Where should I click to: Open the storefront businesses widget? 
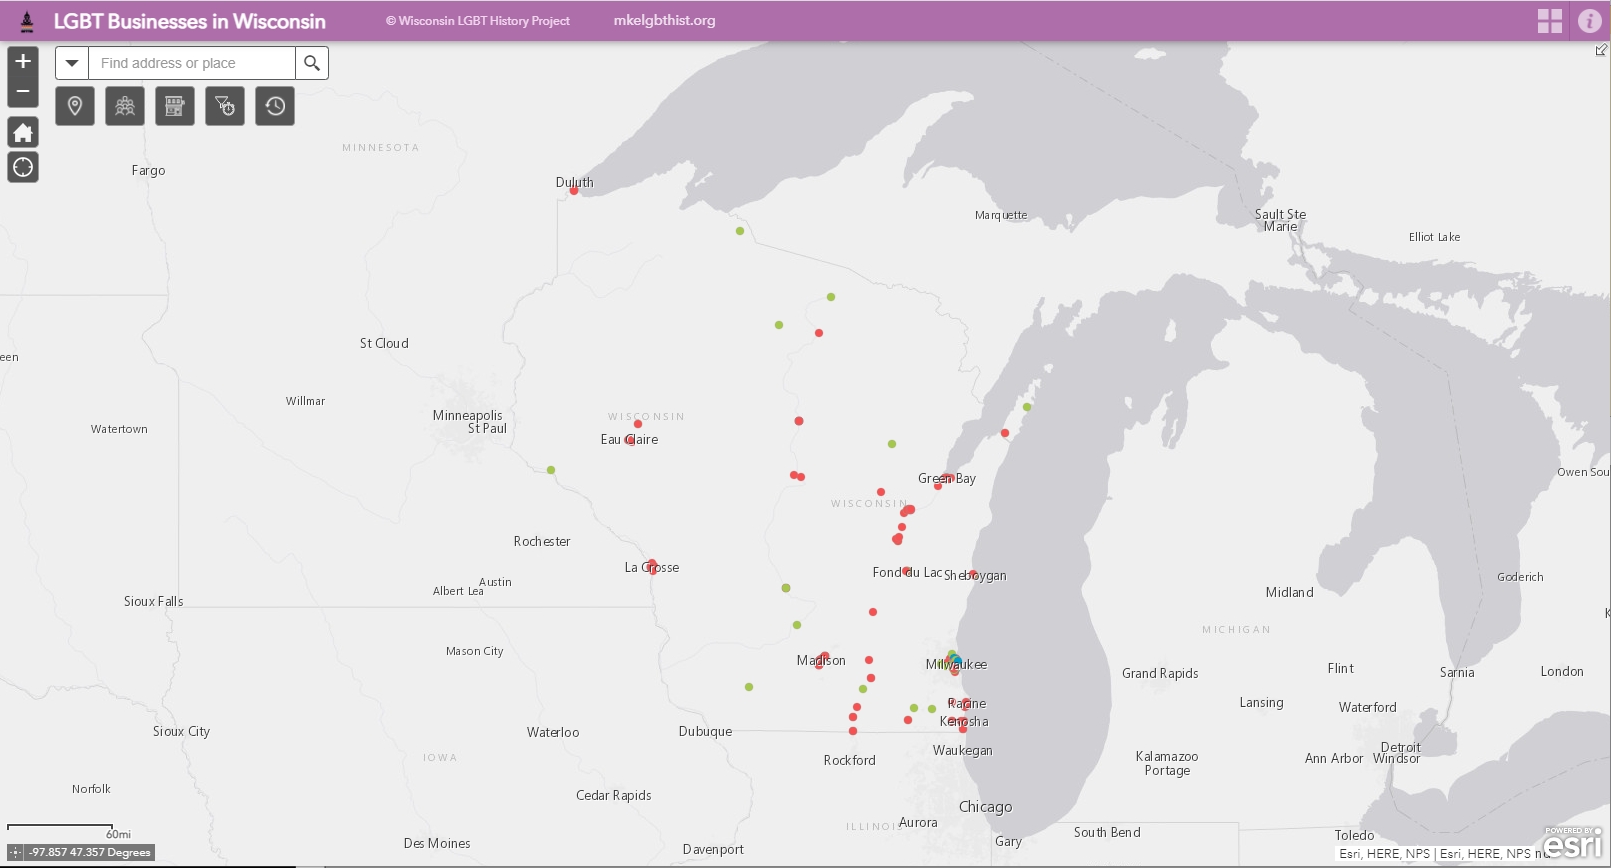[x=175, y=106]
